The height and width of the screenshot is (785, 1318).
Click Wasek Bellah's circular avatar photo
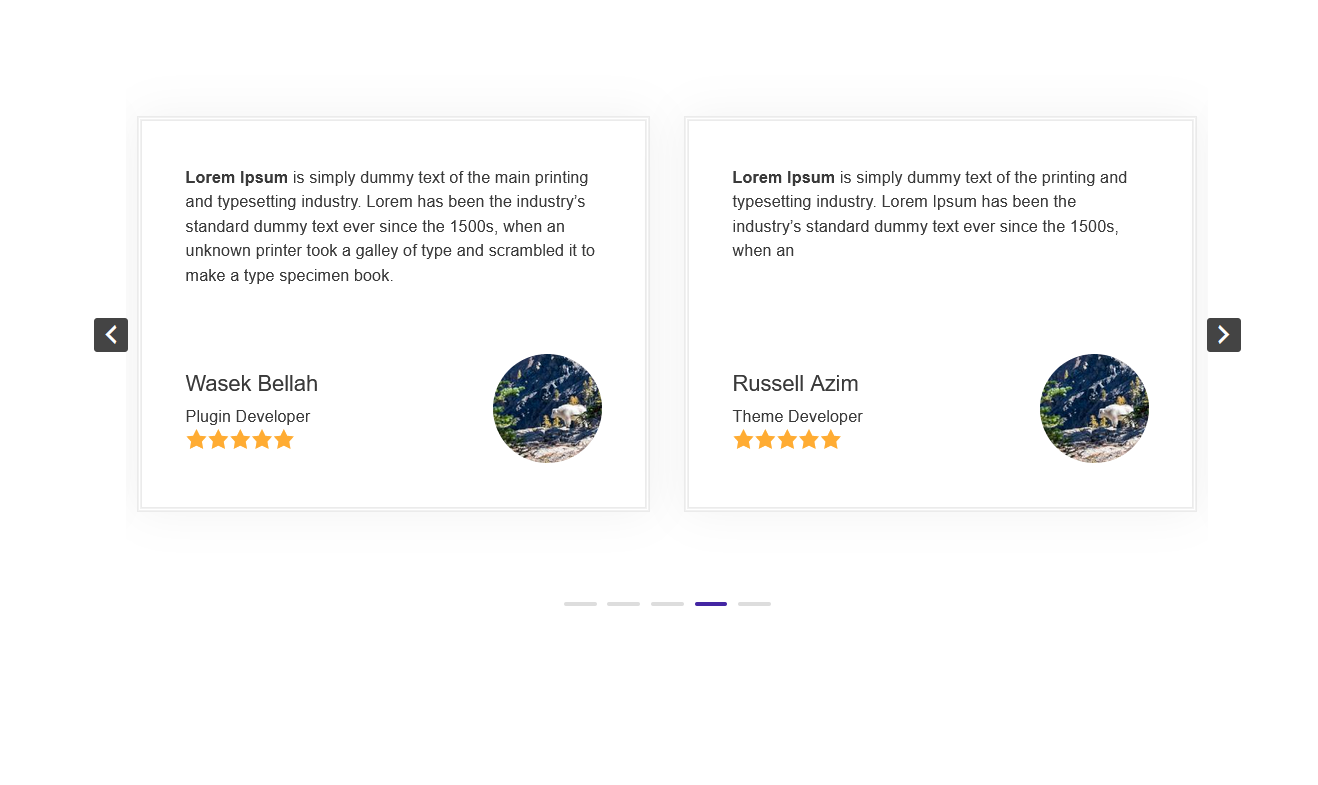547,408
